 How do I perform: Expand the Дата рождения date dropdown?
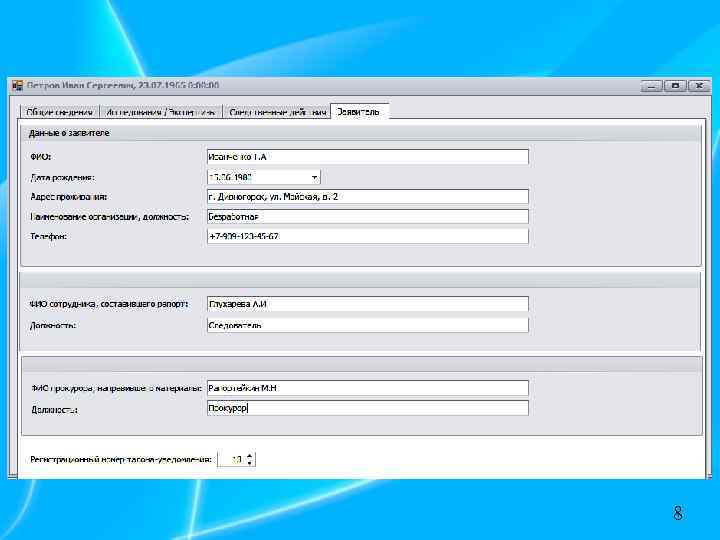(315, 177)
